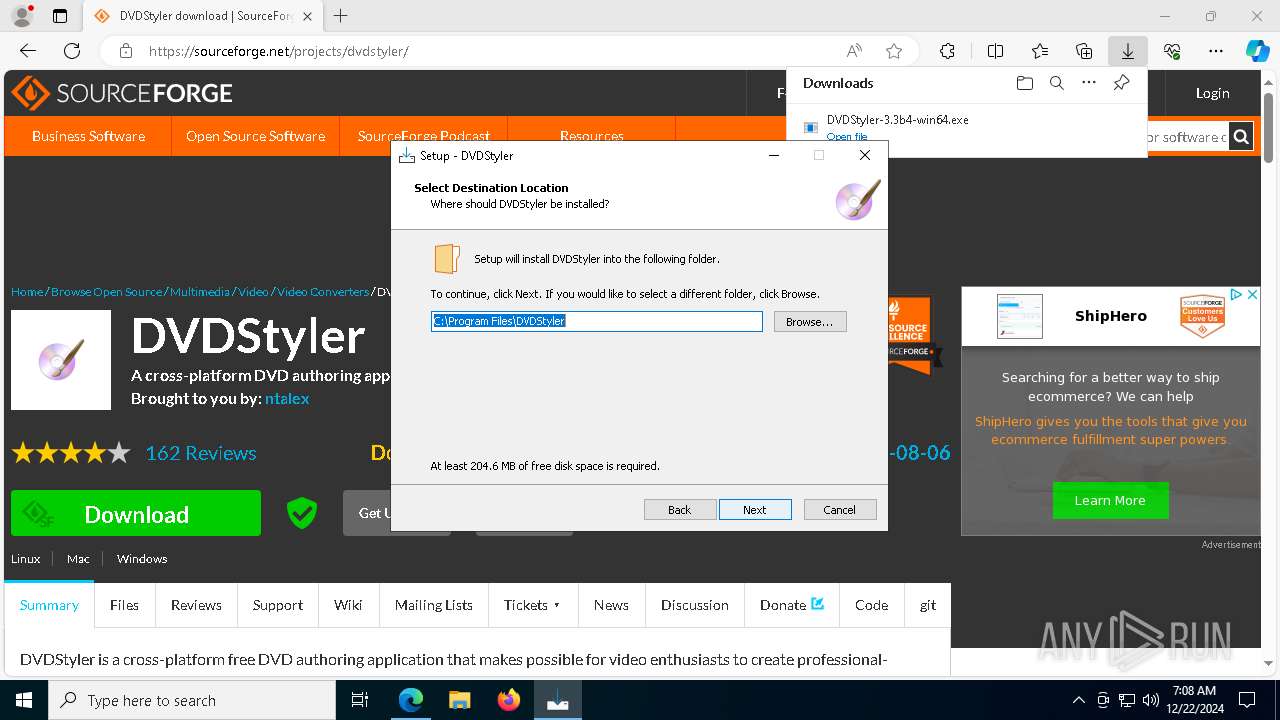Open tab actions menu icon
This screenshot has width=1280, height=720.
click(x=60, y=16)
